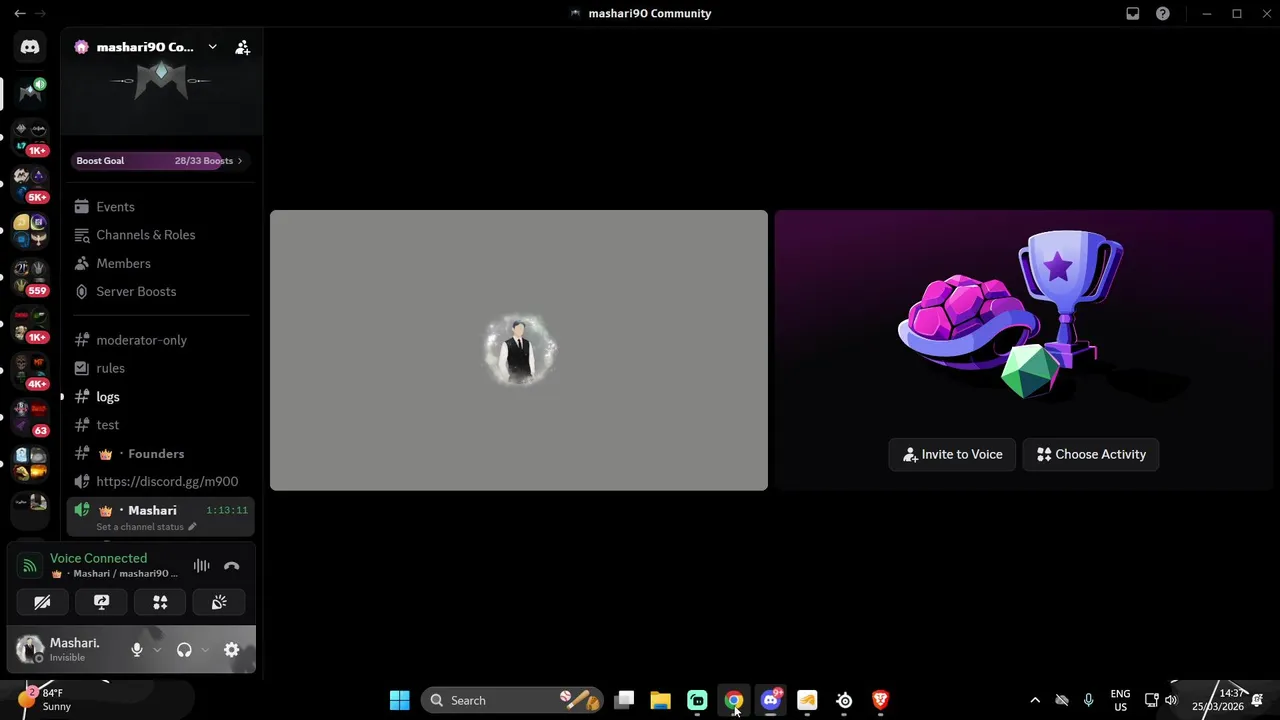This screenshot has height=720, width=1280.
Task: Open the clock and date flyout
Action: pos(1217,700)
